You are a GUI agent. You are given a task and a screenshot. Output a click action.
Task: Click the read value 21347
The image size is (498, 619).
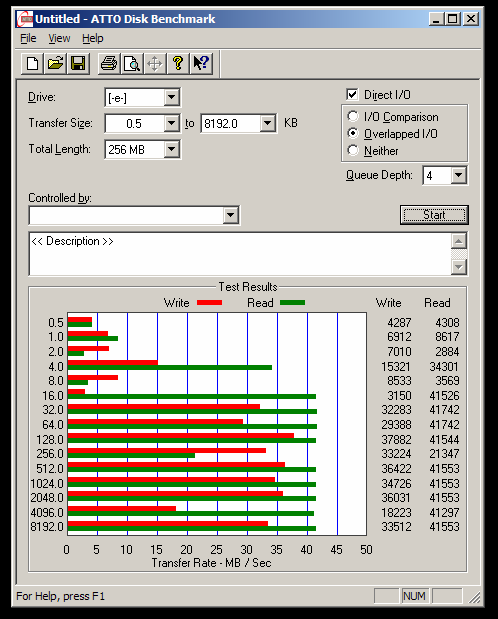[x=444, y=454]
